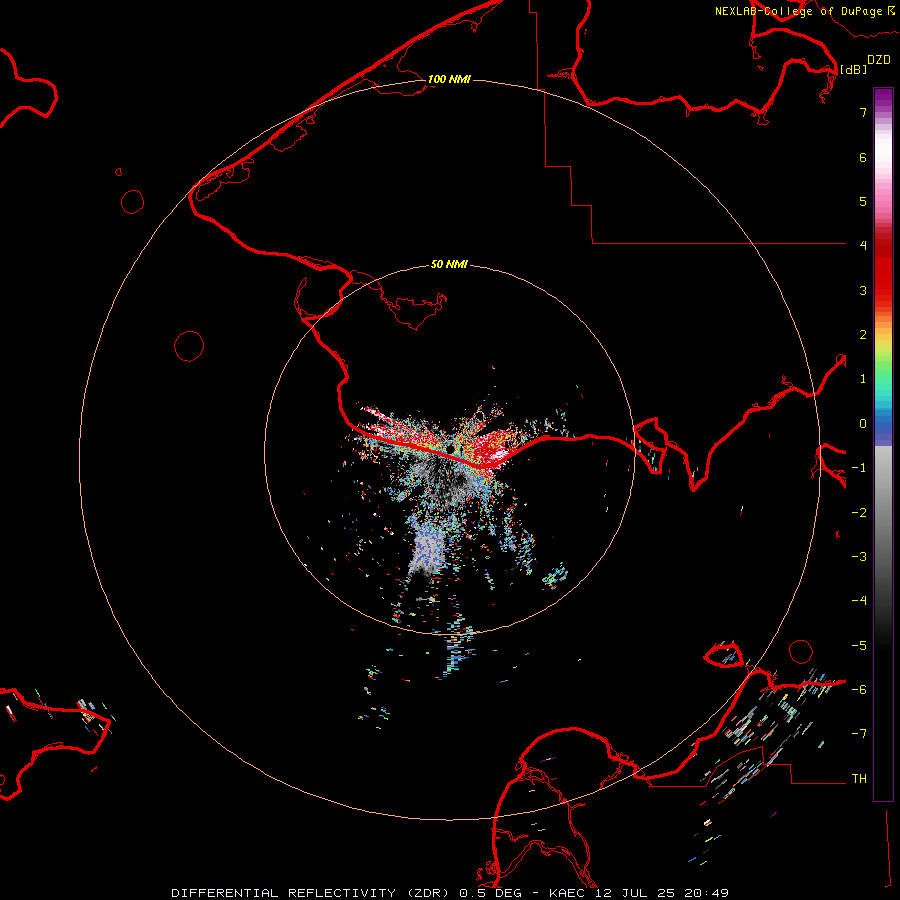Image resolution: width=900 pixels, height=900 pixels.
Task: Click the "TH" label on the color scale
Action: click(859, 779)
